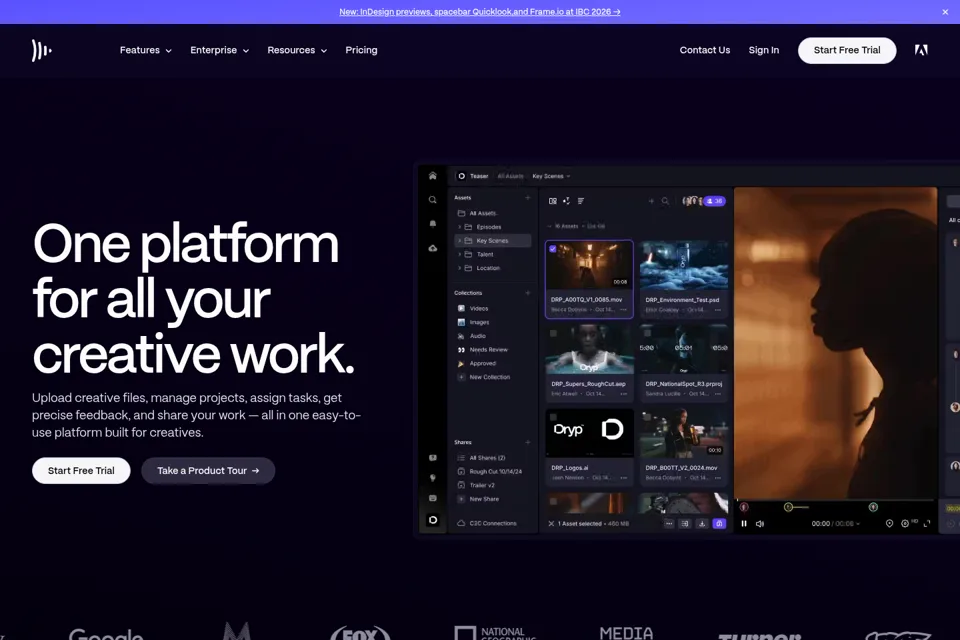Viewport: 960px width, 640px height.
Task: Click the search icon in left app rail
Action: (433, 200)
